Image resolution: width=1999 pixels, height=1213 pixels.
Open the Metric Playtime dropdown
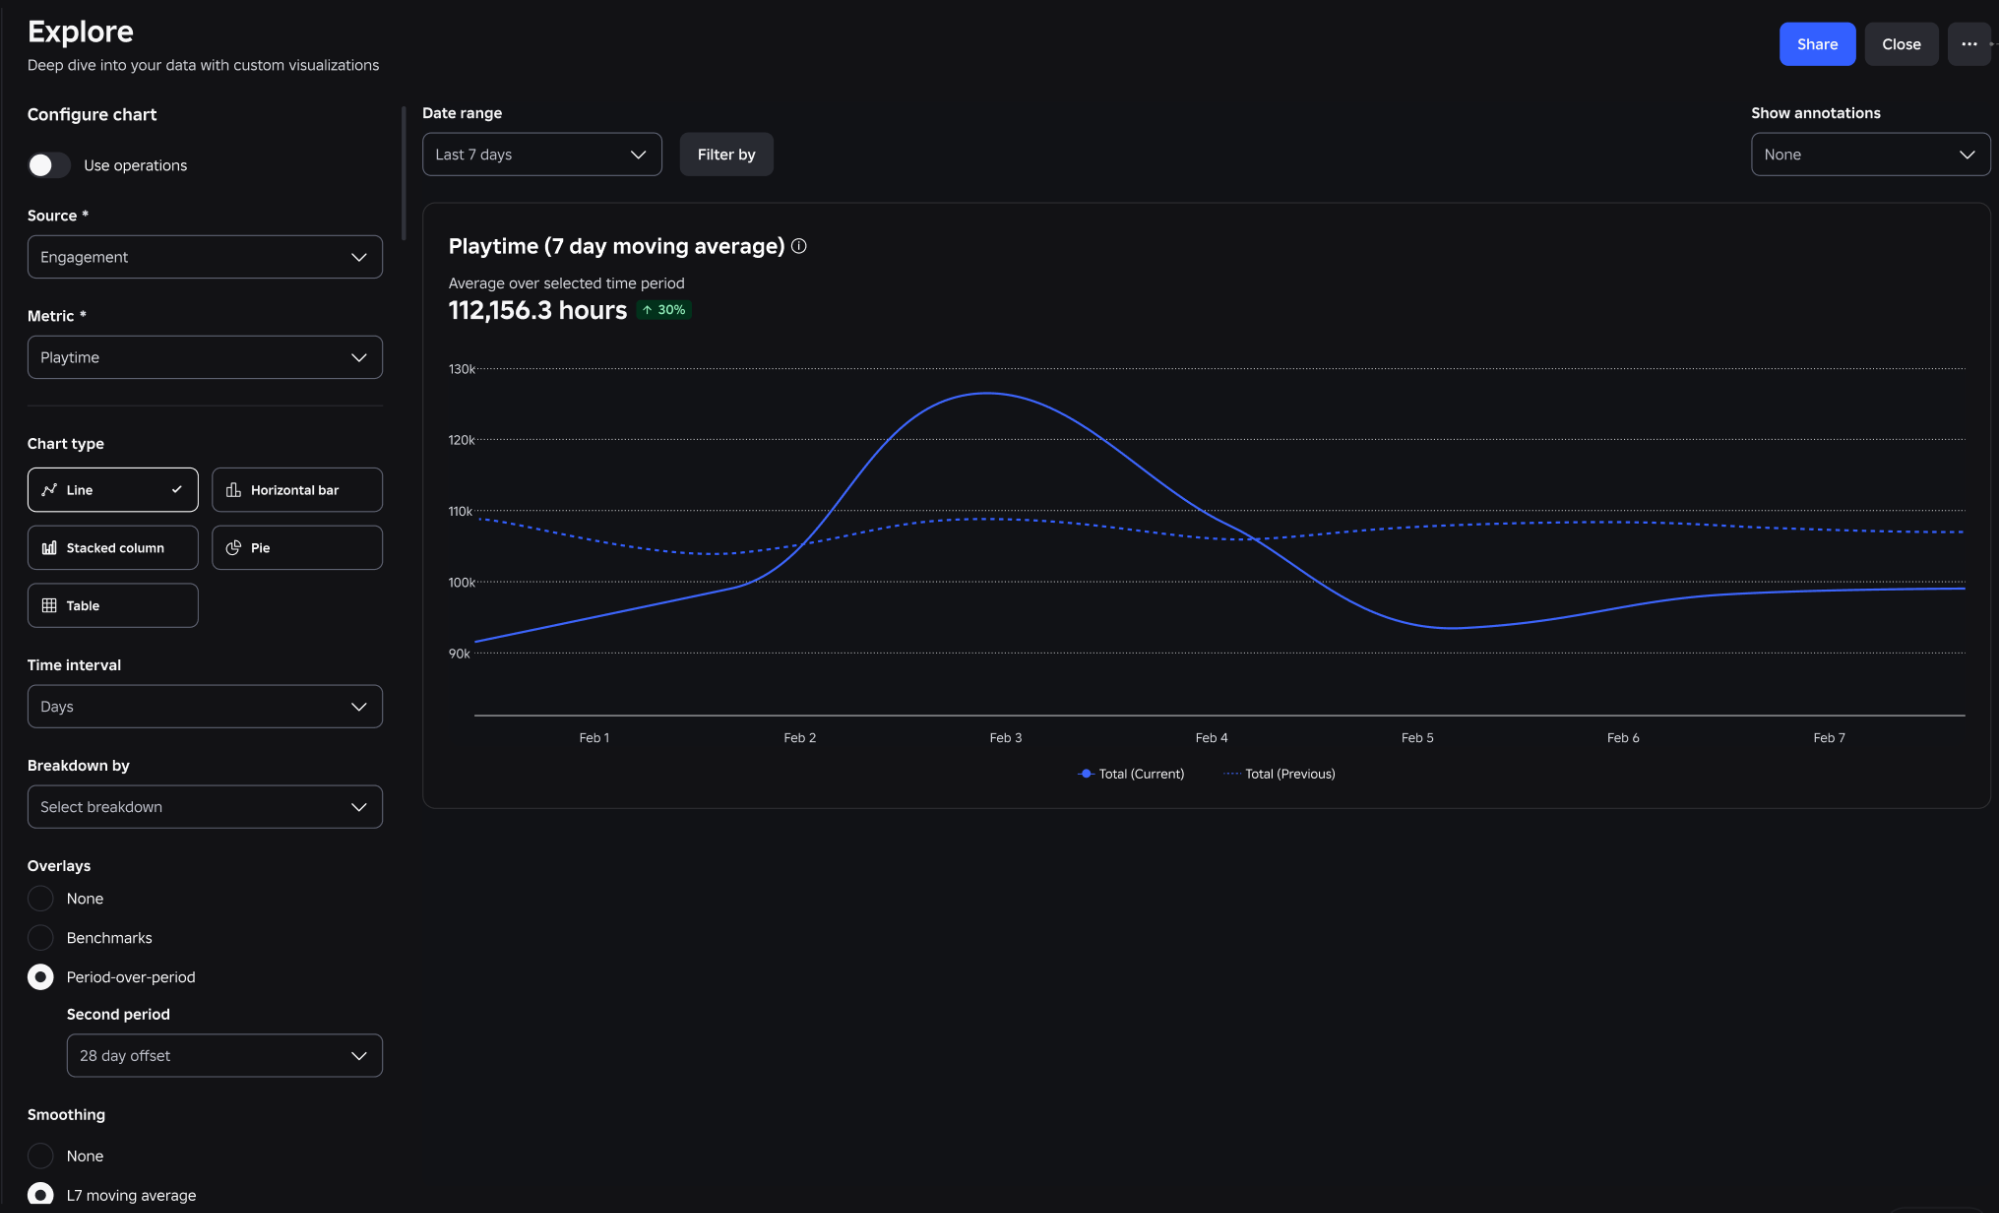pyautogui.click(x=205, y=357)
